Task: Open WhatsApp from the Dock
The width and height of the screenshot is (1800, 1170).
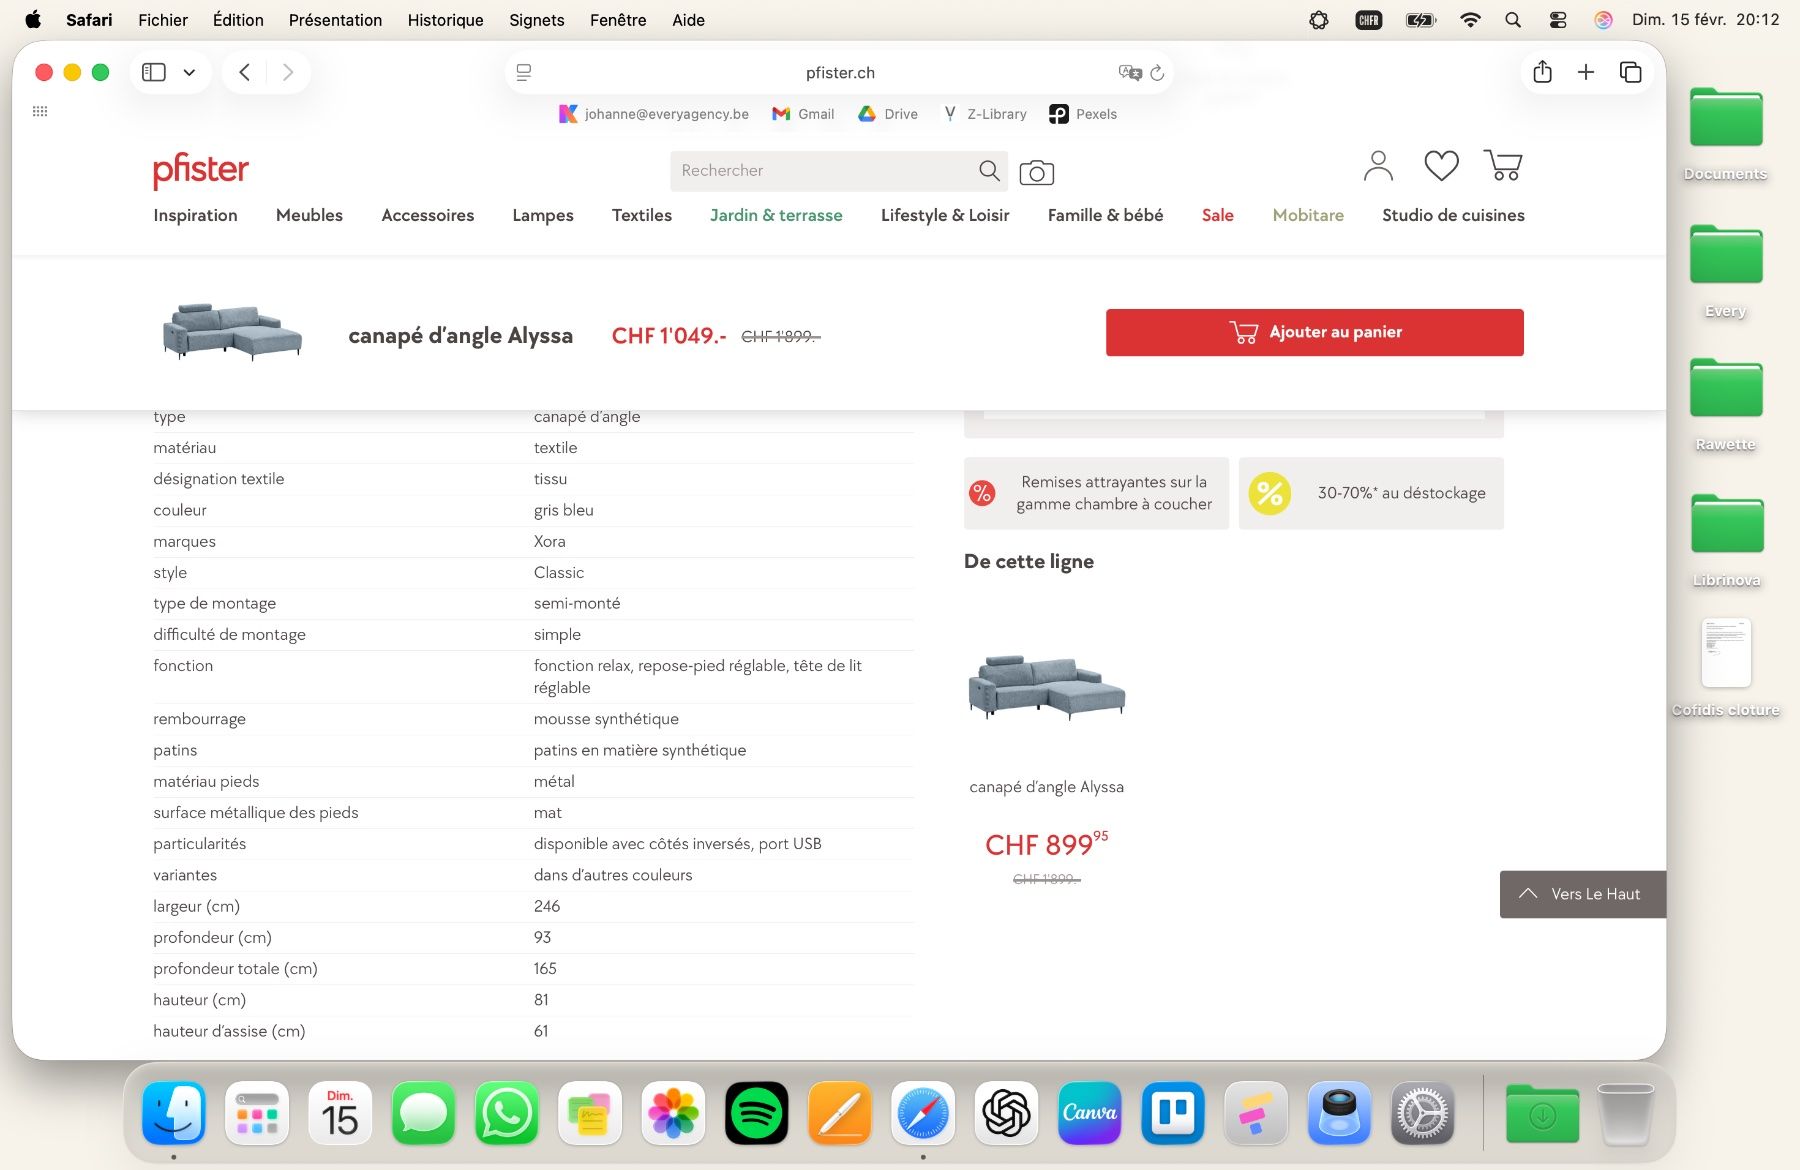Action: (x=507, y=1113)
